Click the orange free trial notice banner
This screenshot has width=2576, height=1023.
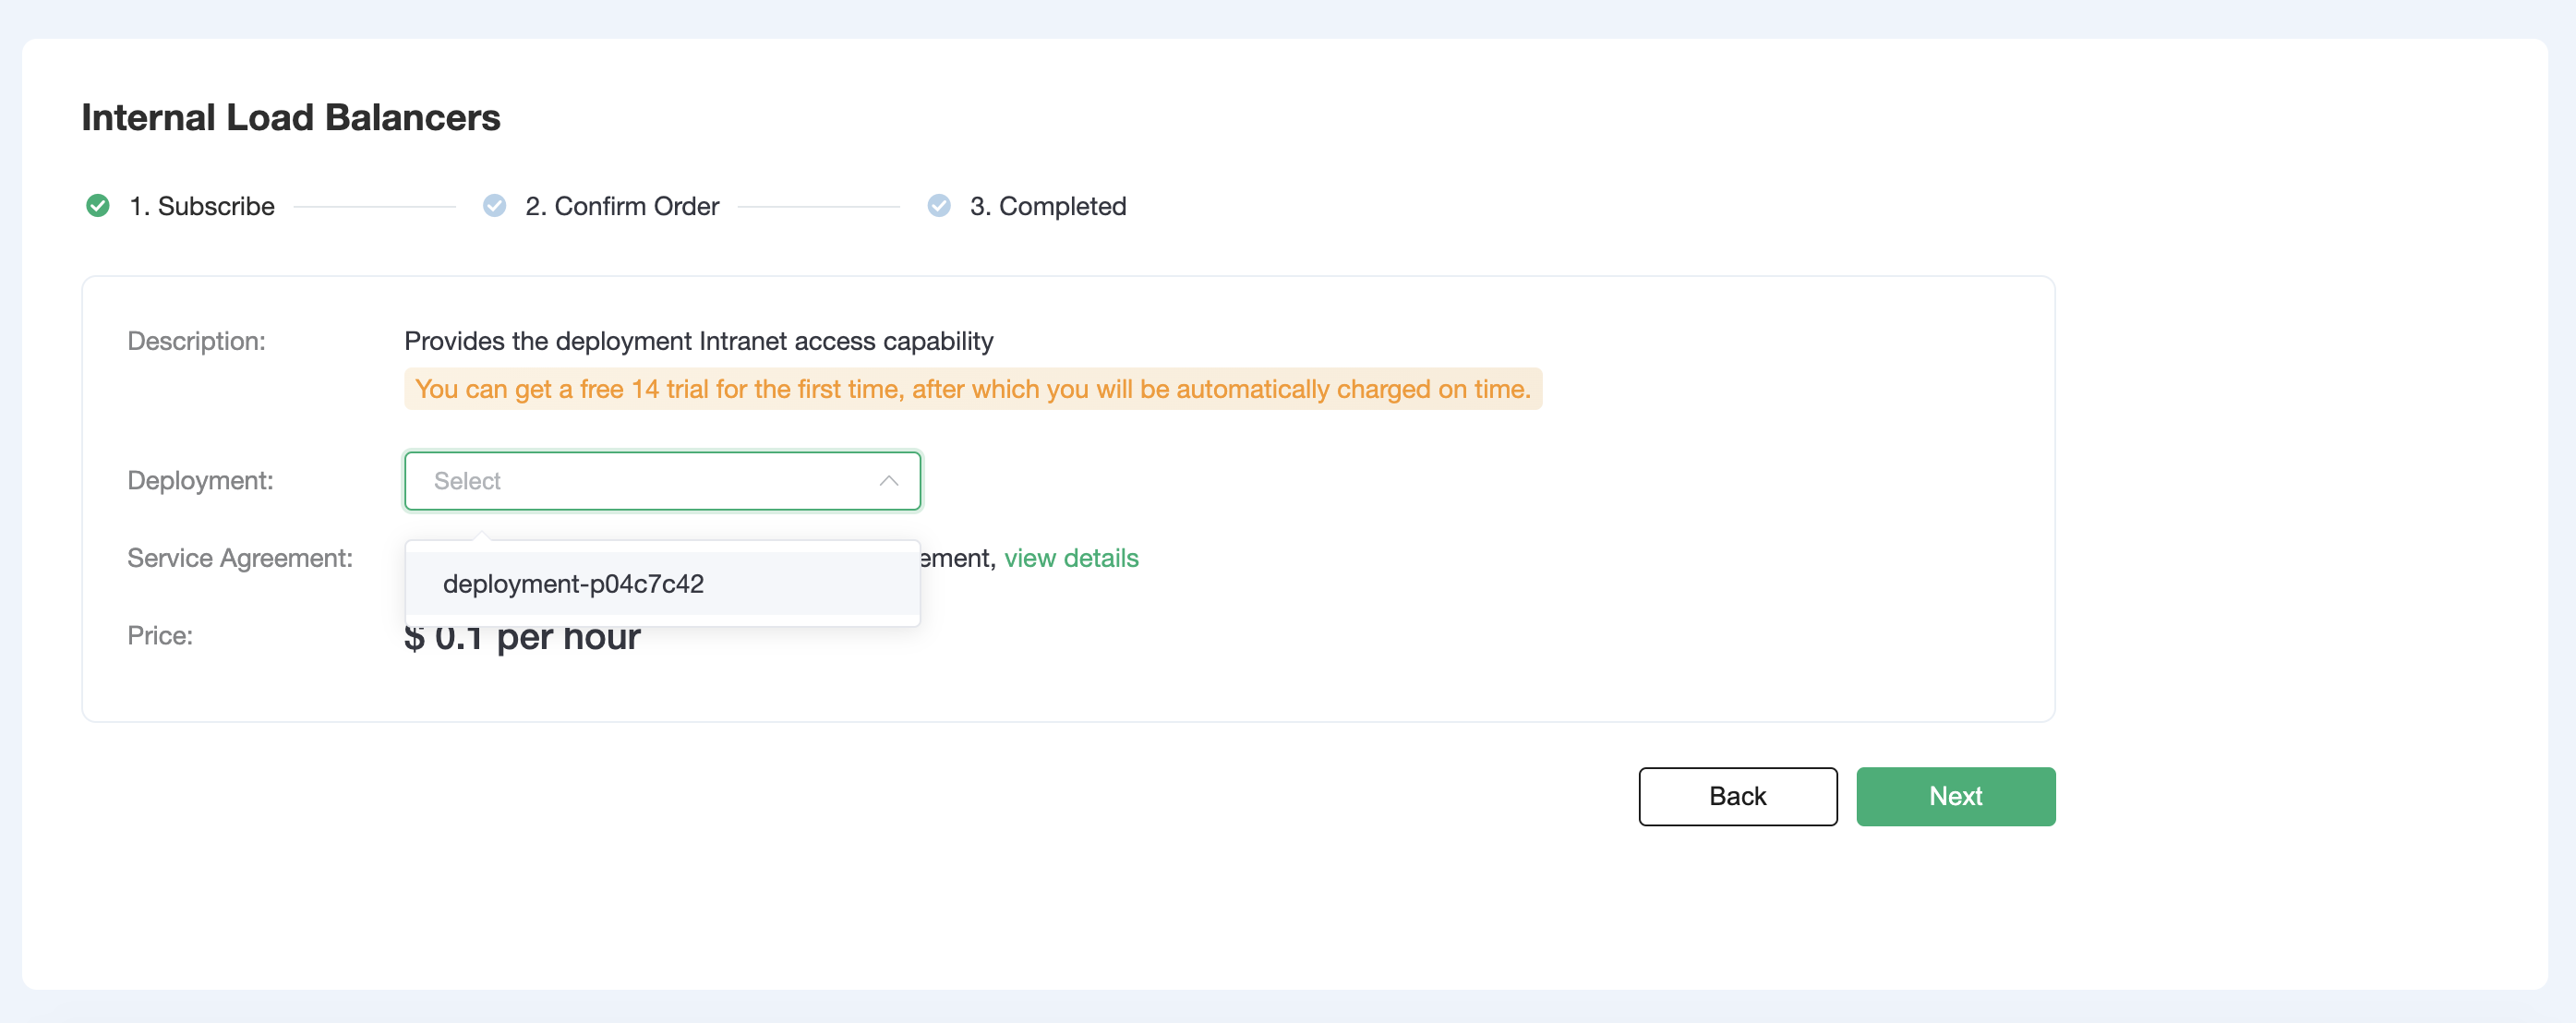(972, 389)
